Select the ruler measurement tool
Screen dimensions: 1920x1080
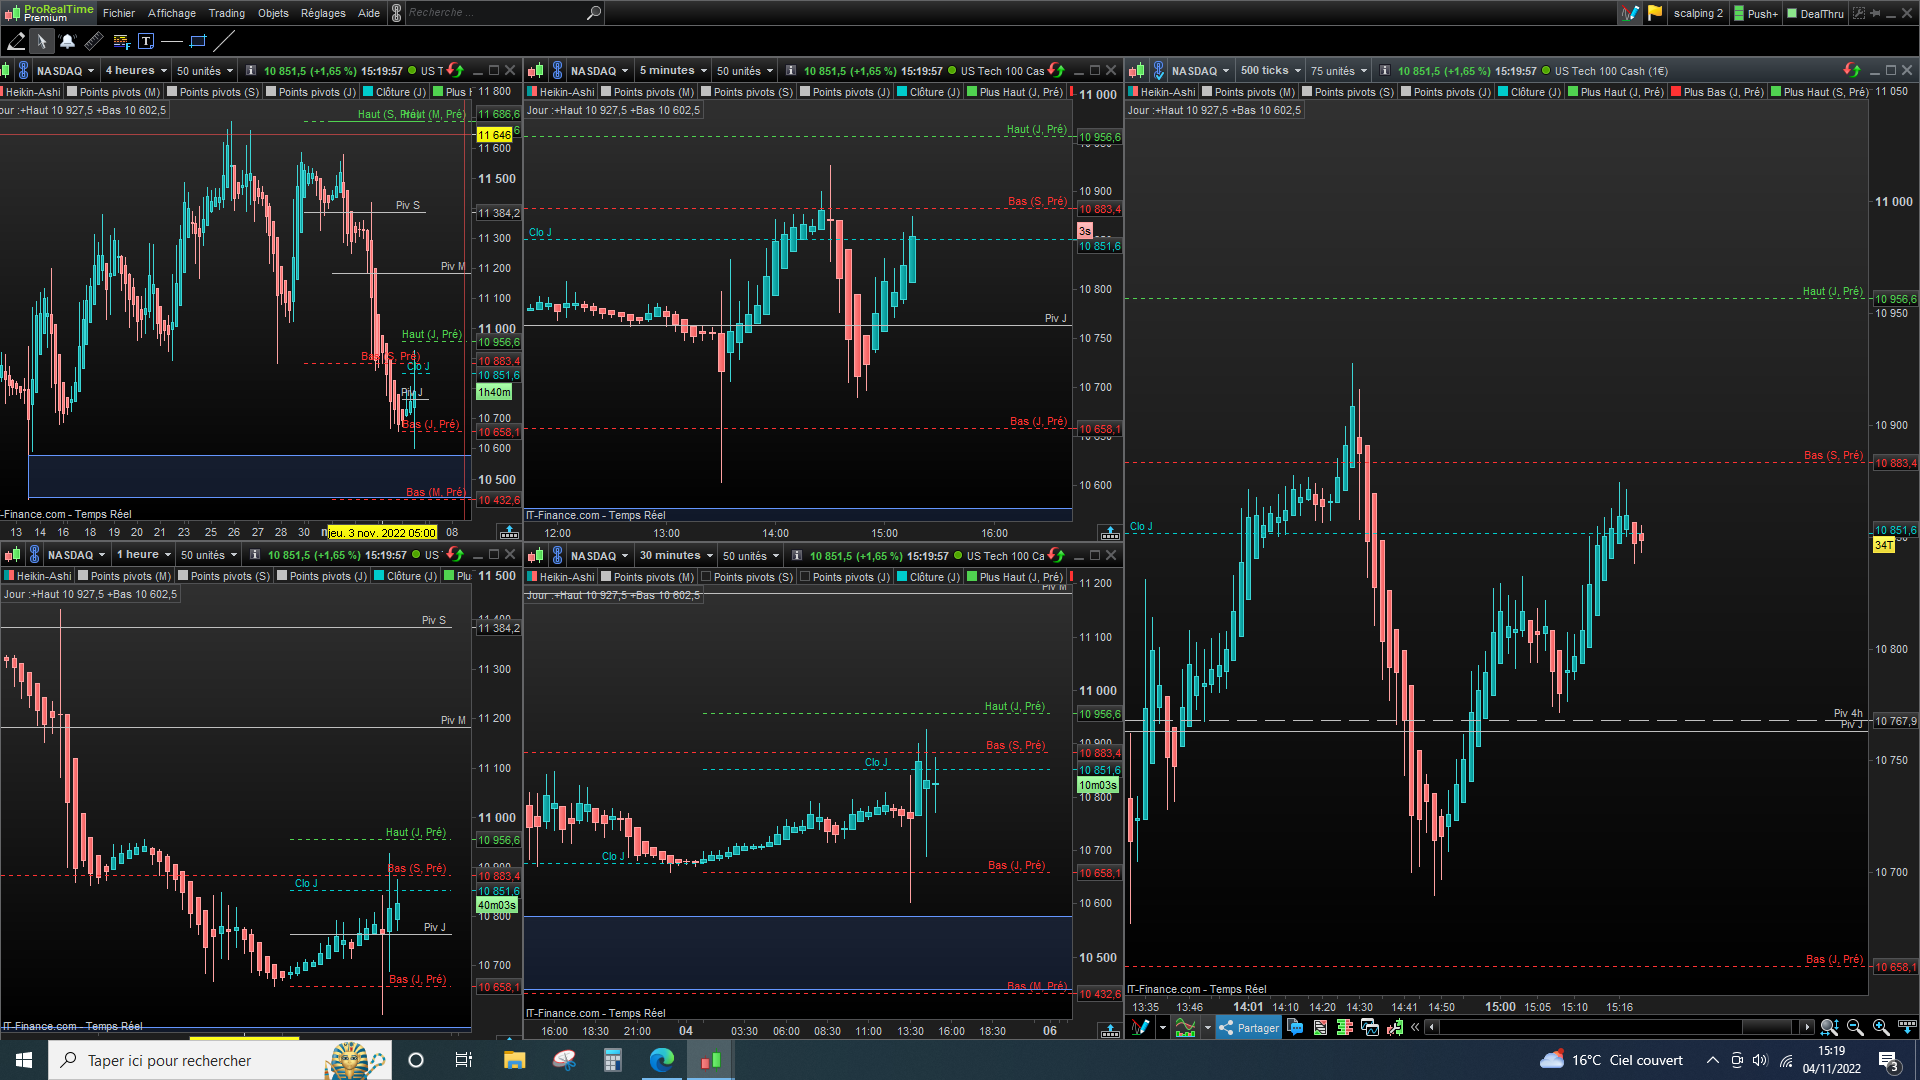point(94,41)
